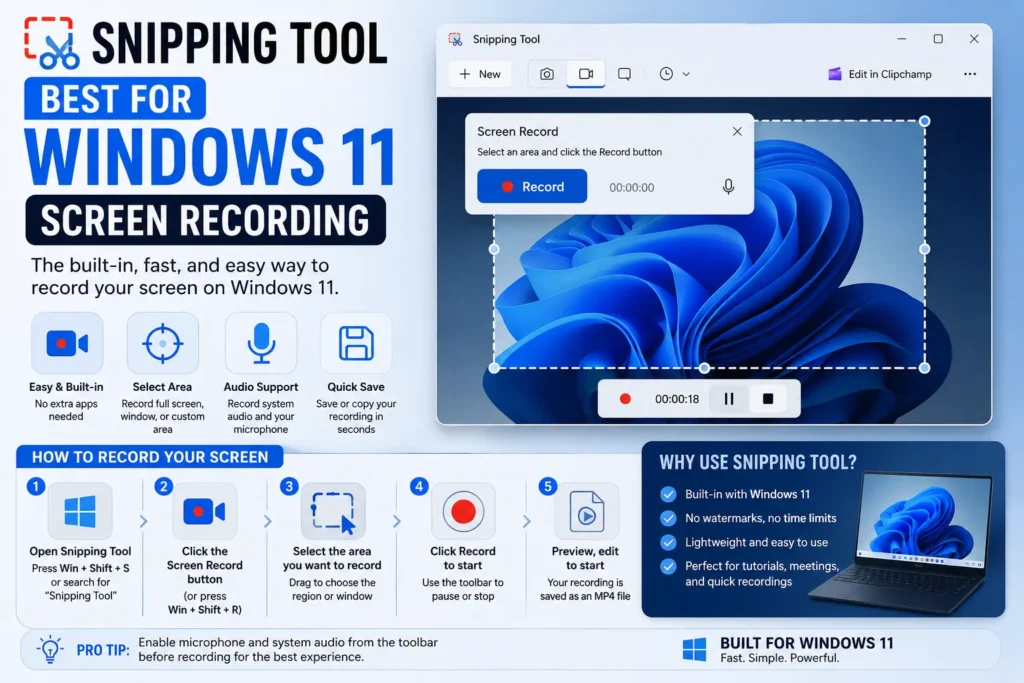1024x683 pixels.
Task: Click the Quick Save label
Action: [356, 387]
